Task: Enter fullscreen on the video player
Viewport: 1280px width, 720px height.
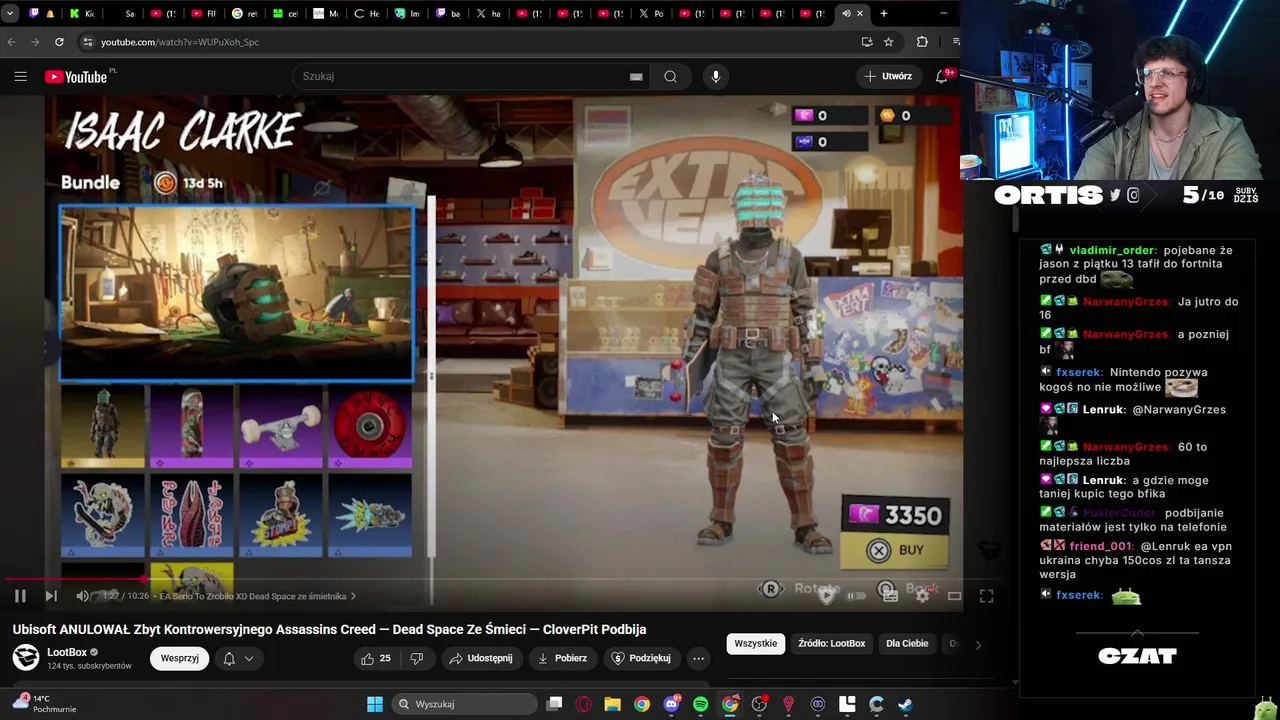Action: coord(986,595)
